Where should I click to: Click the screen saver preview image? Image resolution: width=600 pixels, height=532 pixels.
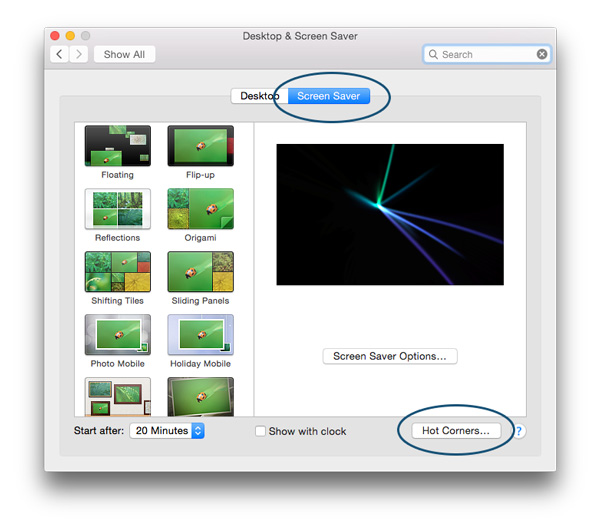390,214
